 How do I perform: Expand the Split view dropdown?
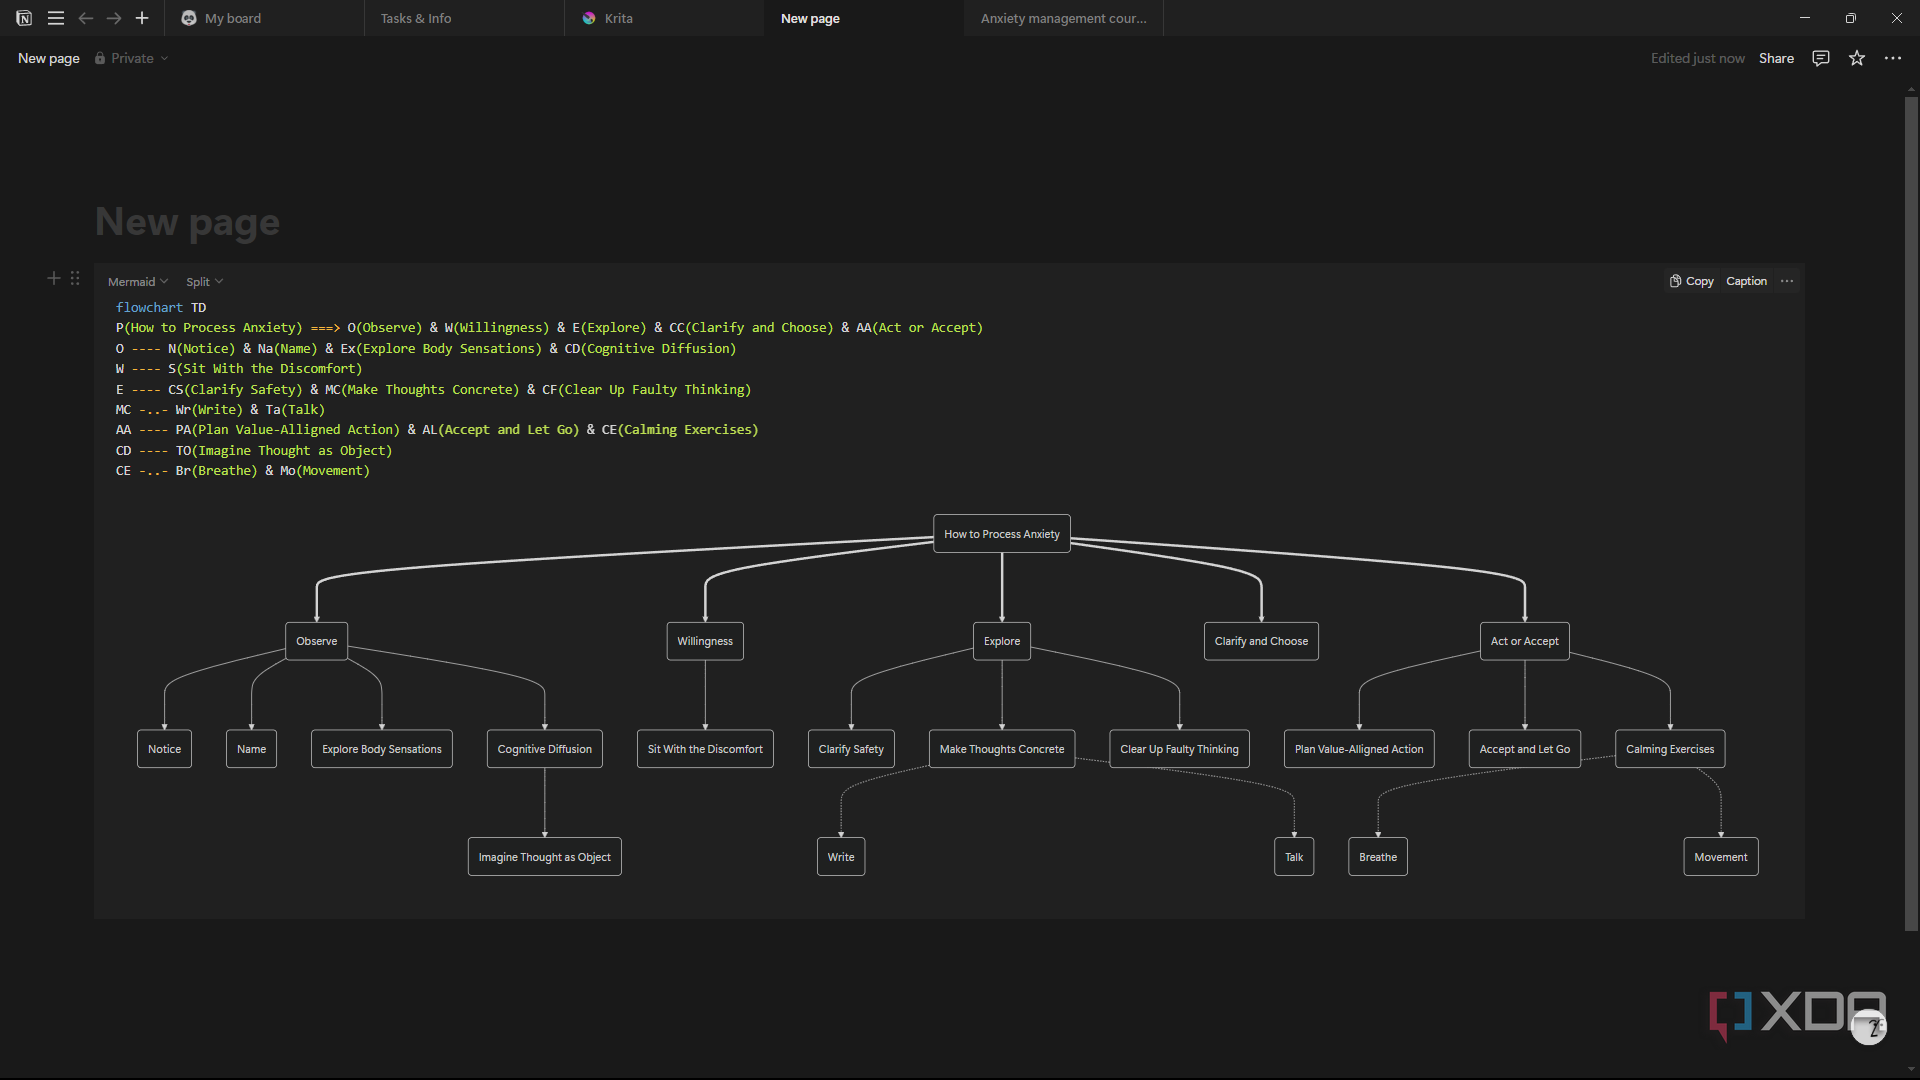(x=204, y=282)
